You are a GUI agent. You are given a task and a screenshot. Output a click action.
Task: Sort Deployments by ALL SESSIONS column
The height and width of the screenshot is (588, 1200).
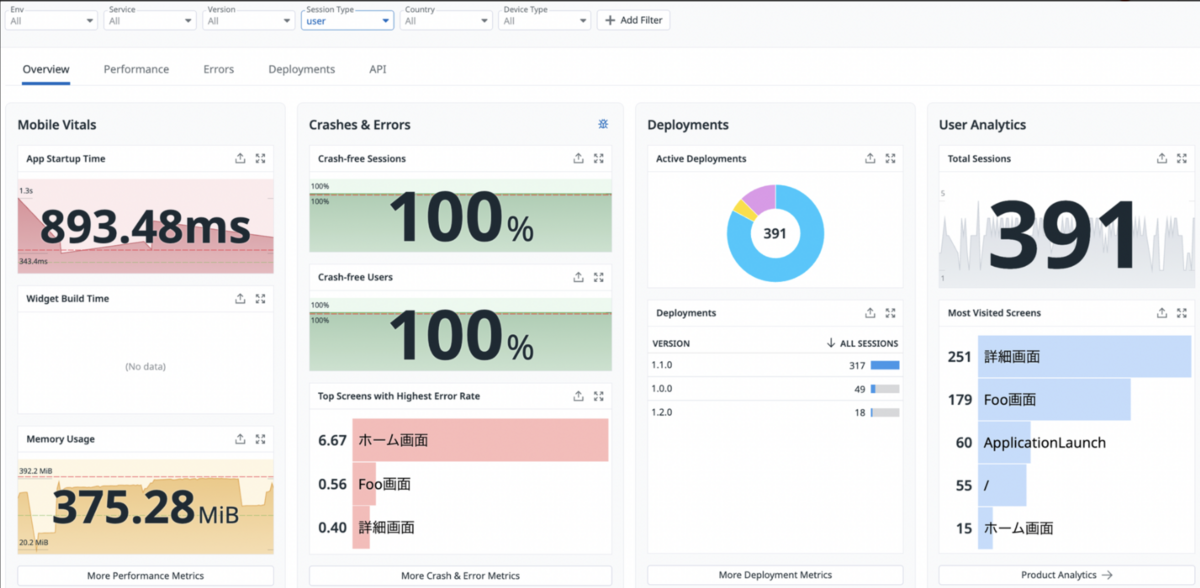866,342
